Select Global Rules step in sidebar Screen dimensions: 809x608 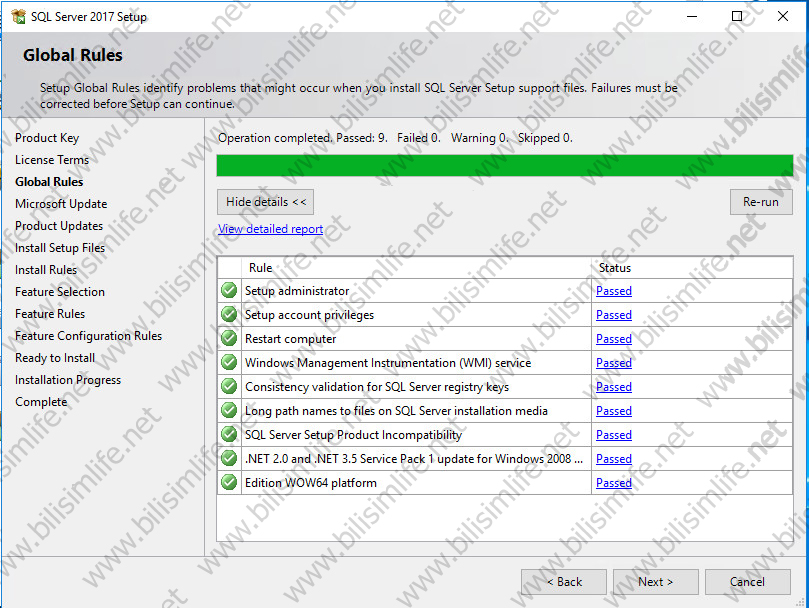[x=49, y=182]
